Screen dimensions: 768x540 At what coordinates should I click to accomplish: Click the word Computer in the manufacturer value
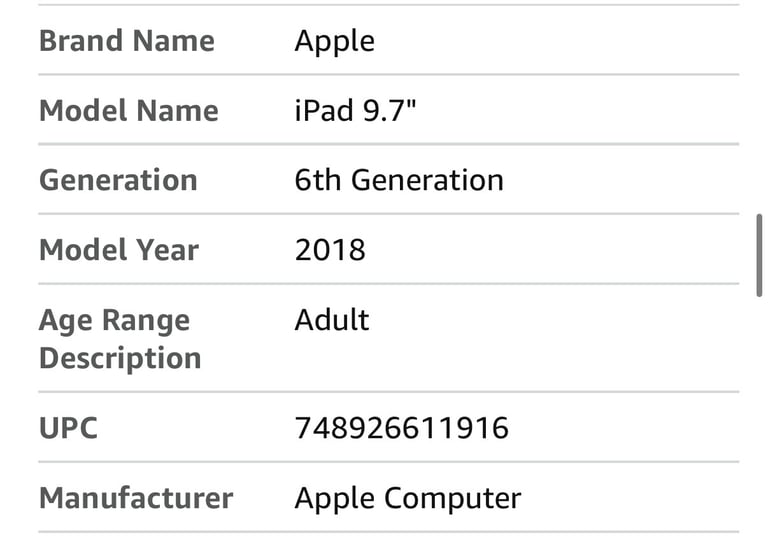453,499
